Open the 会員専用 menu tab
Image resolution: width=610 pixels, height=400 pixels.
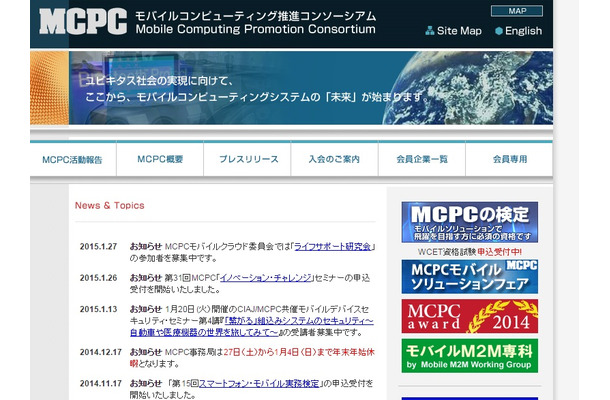point(509,159)
